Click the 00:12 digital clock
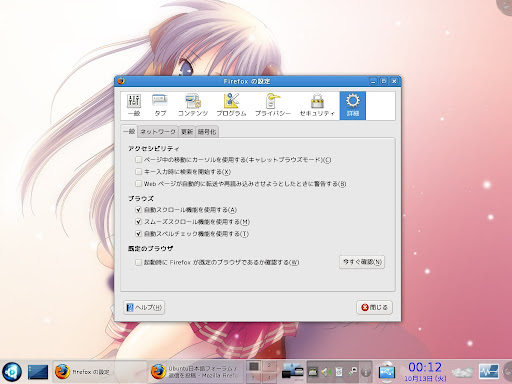This screenshot has width=512, height=384. tap(425, 367)
